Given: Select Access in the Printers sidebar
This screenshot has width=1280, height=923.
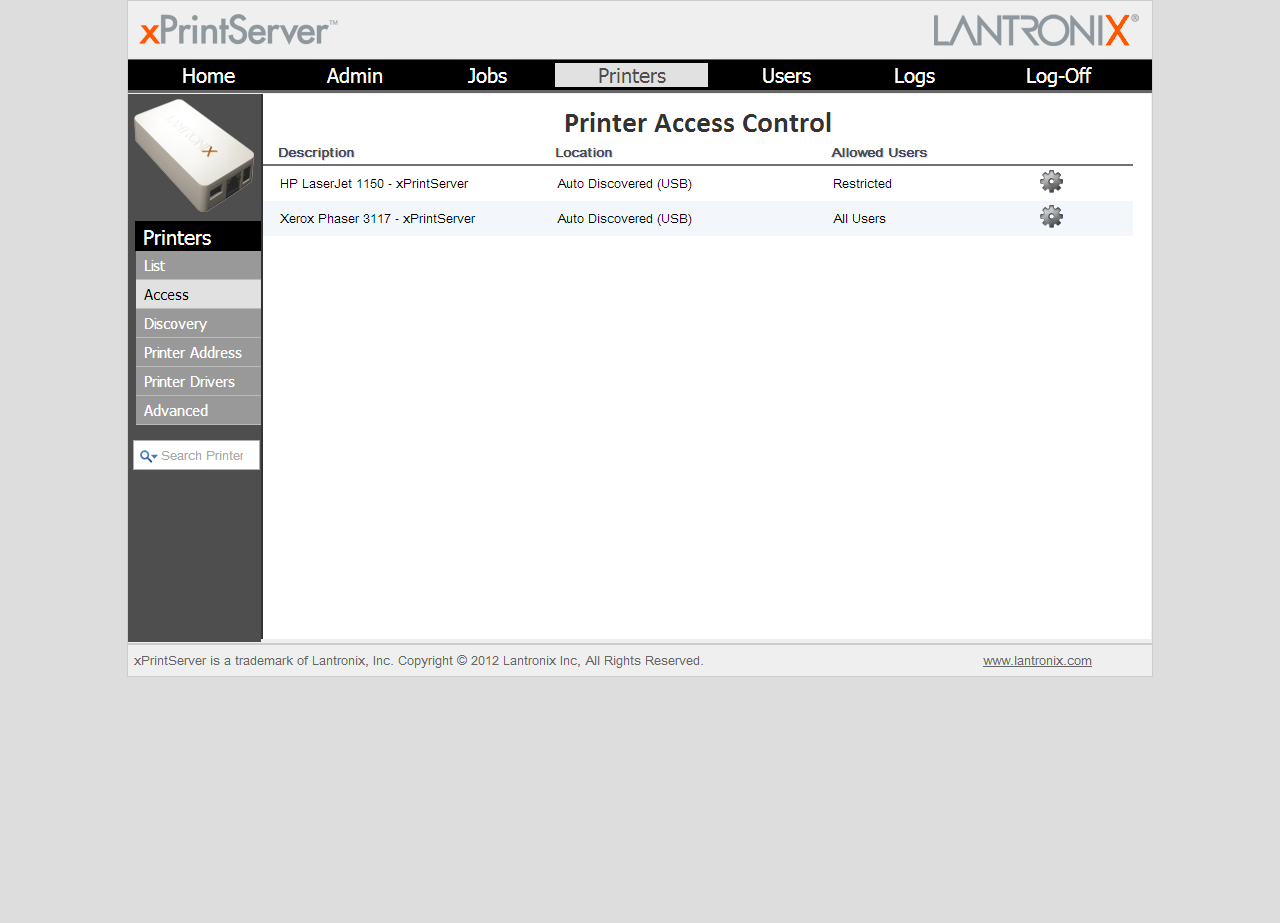Looking at the screenshot, I should click(198, 295).
